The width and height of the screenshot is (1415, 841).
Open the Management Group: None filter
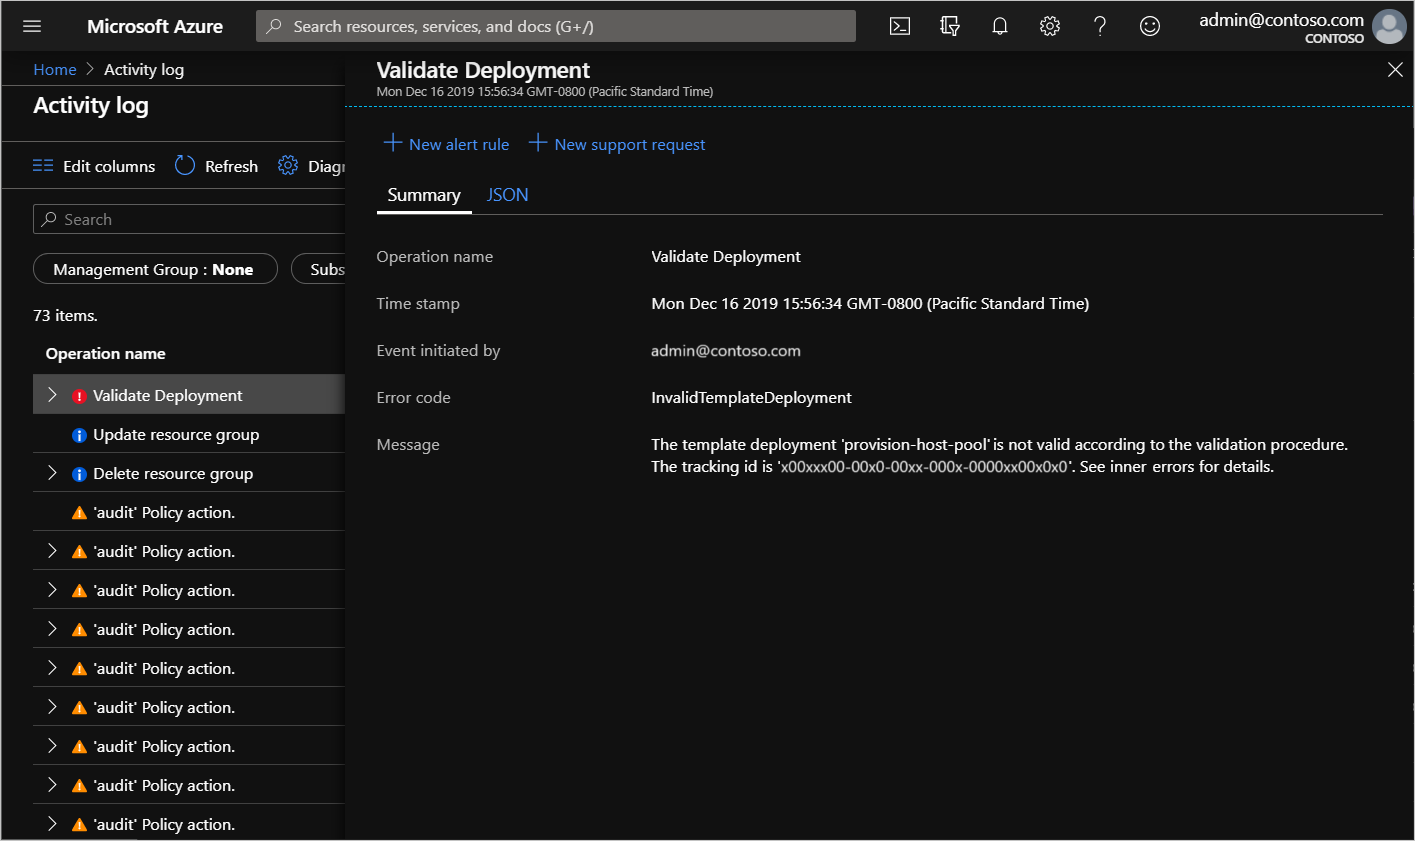click(x=155, y=268)
